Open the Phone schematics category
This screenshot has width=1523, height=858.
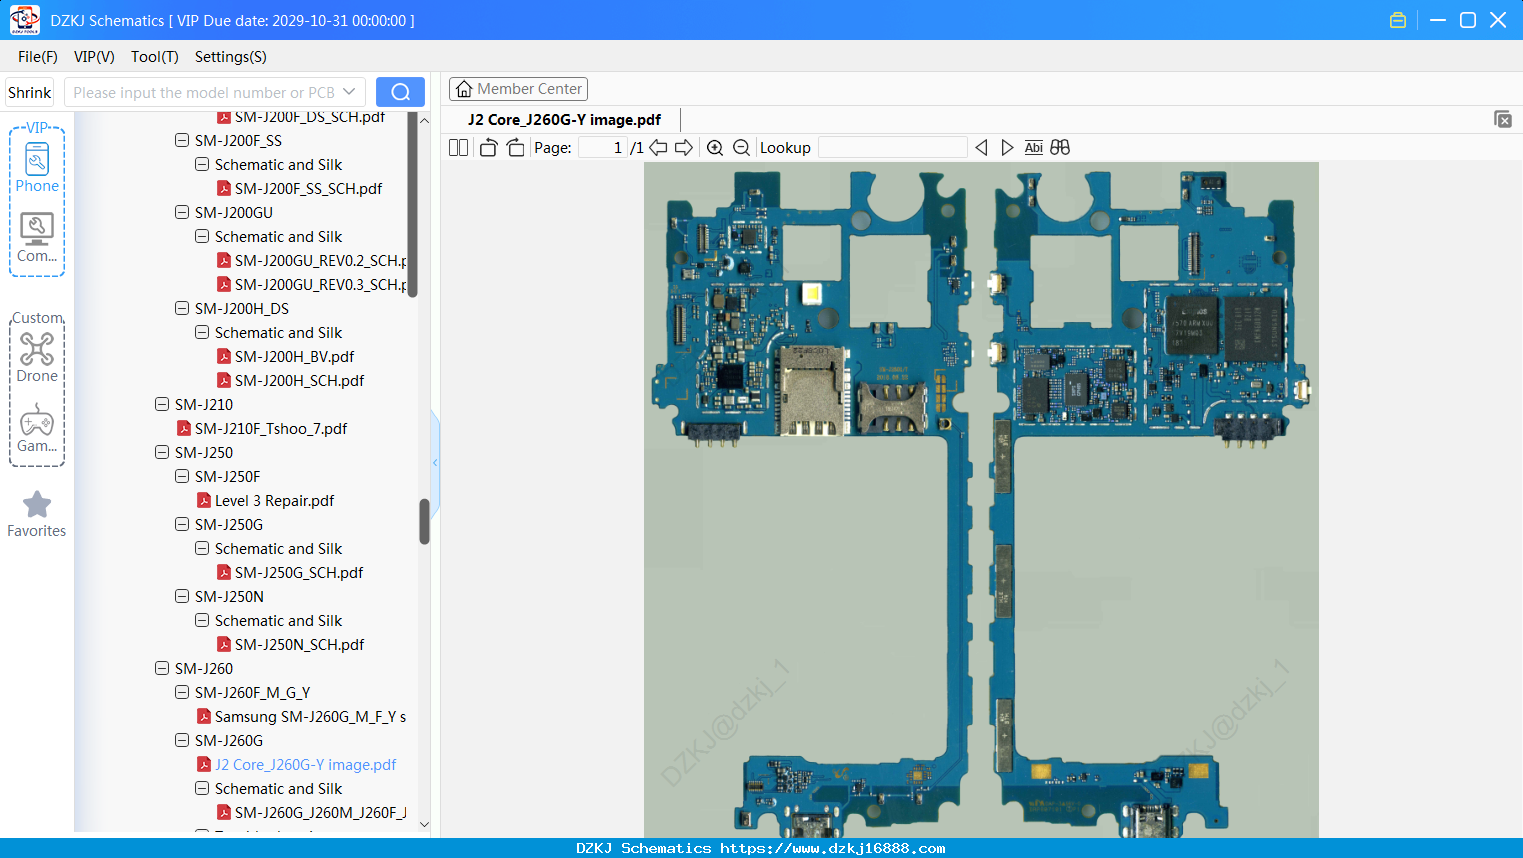pos(37,168)
